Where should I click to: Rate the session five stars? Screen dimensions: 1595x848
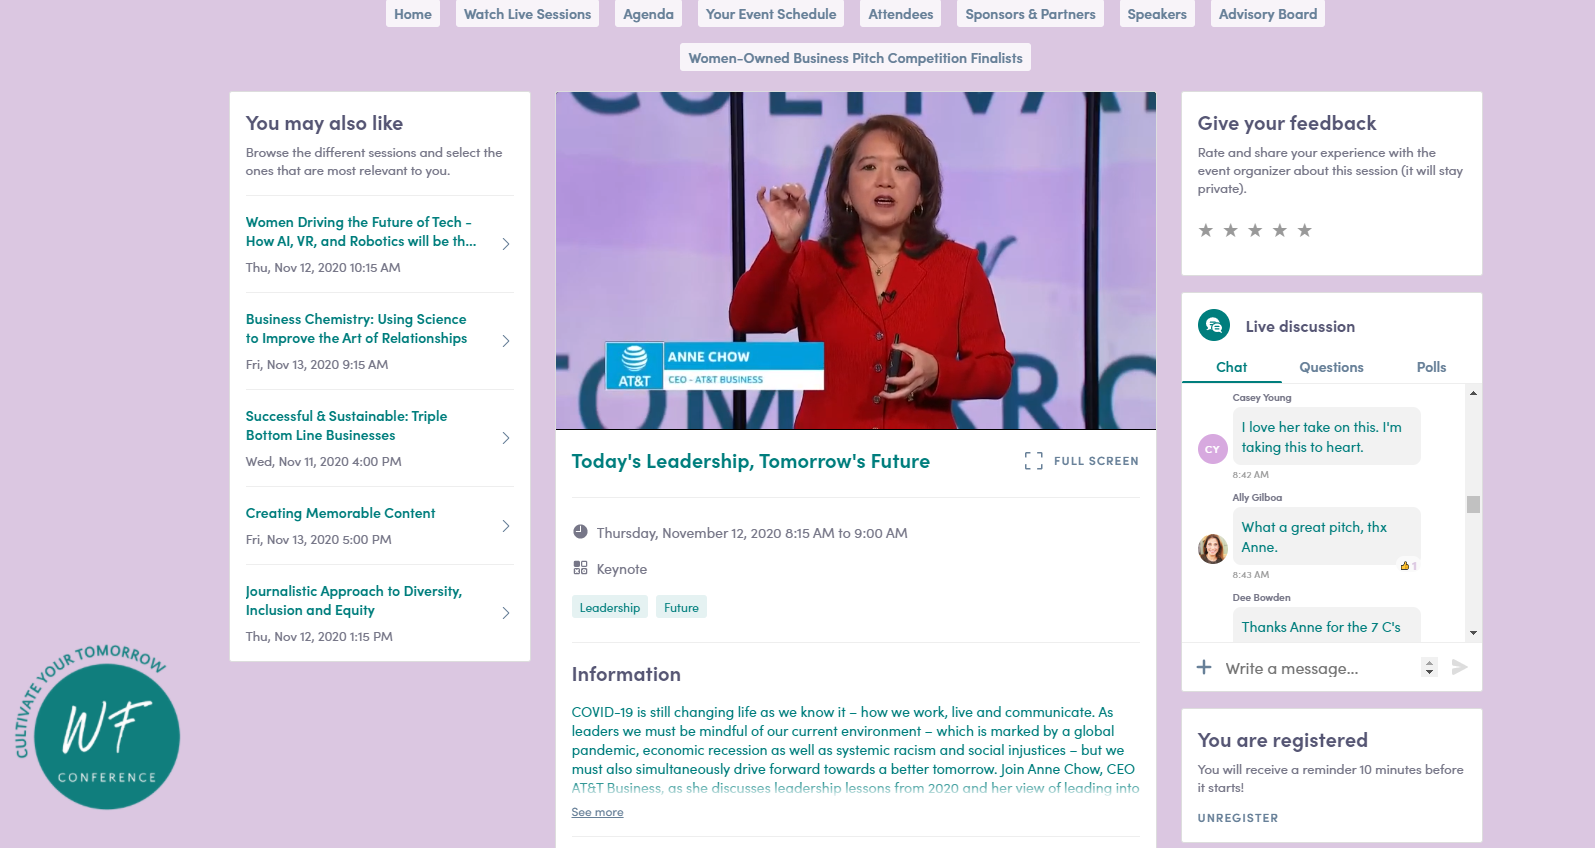pos(1304,231)
